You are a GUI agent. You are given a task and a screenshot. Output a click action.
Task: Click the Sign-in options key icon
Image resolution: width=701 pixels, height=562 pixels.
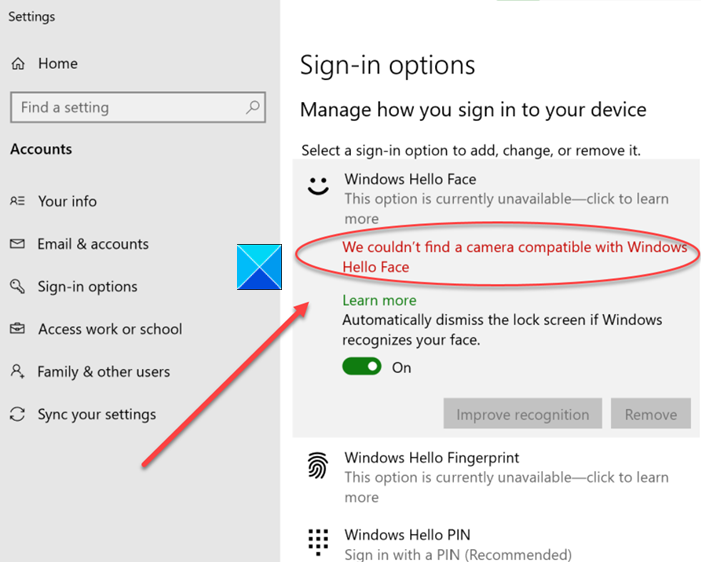(17, 286)
